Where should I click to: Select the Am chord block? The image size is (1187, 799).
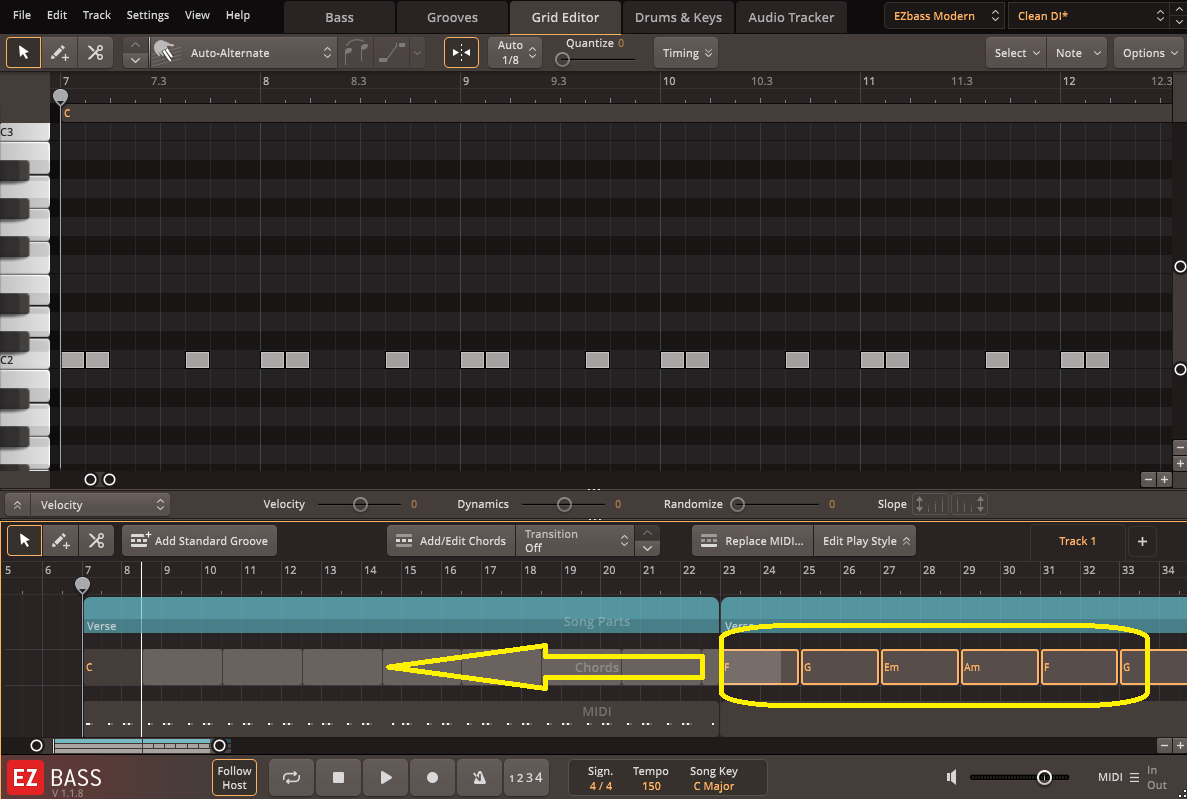coord(1000,667)
